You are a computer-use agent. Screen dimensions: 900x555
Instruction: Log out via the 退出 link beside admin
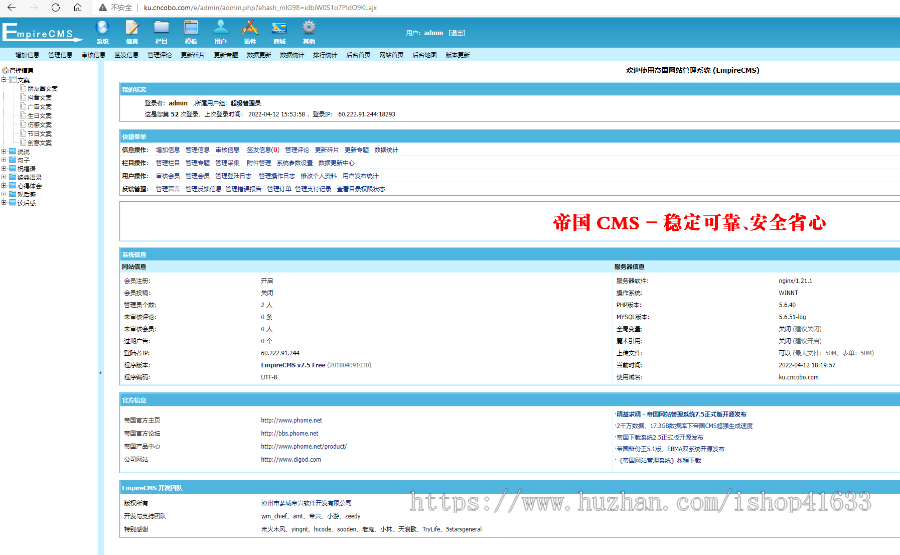pyautogui.click(x=457, y=33)
